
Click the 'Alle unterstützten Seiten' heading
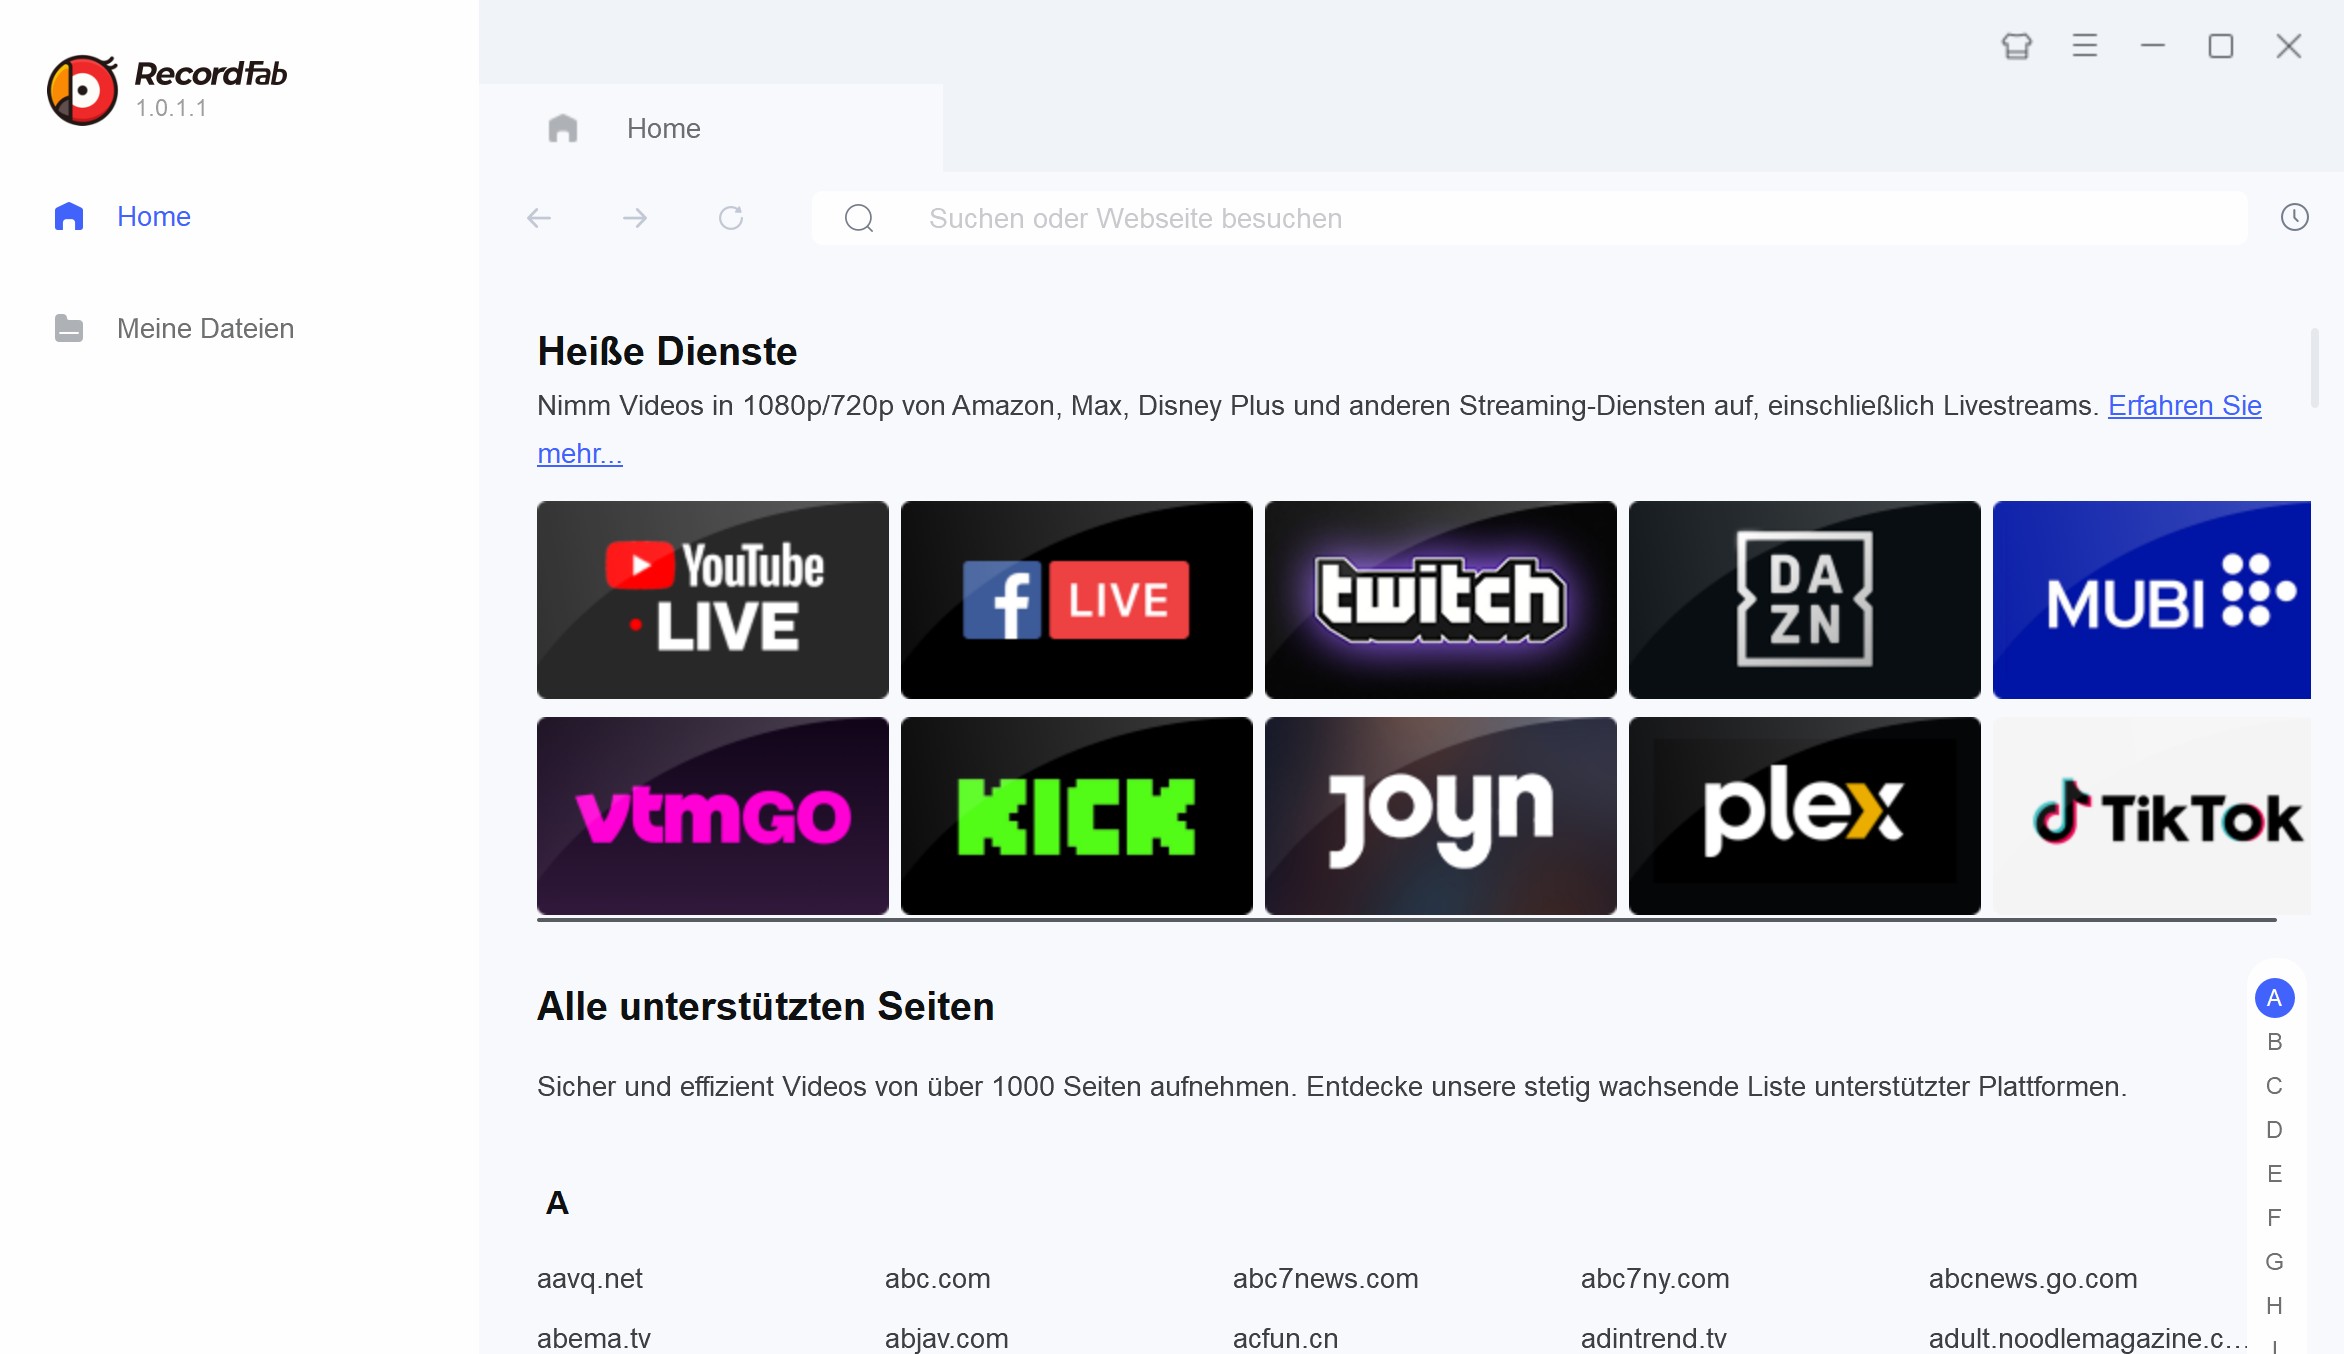[x=765, y=1006]
